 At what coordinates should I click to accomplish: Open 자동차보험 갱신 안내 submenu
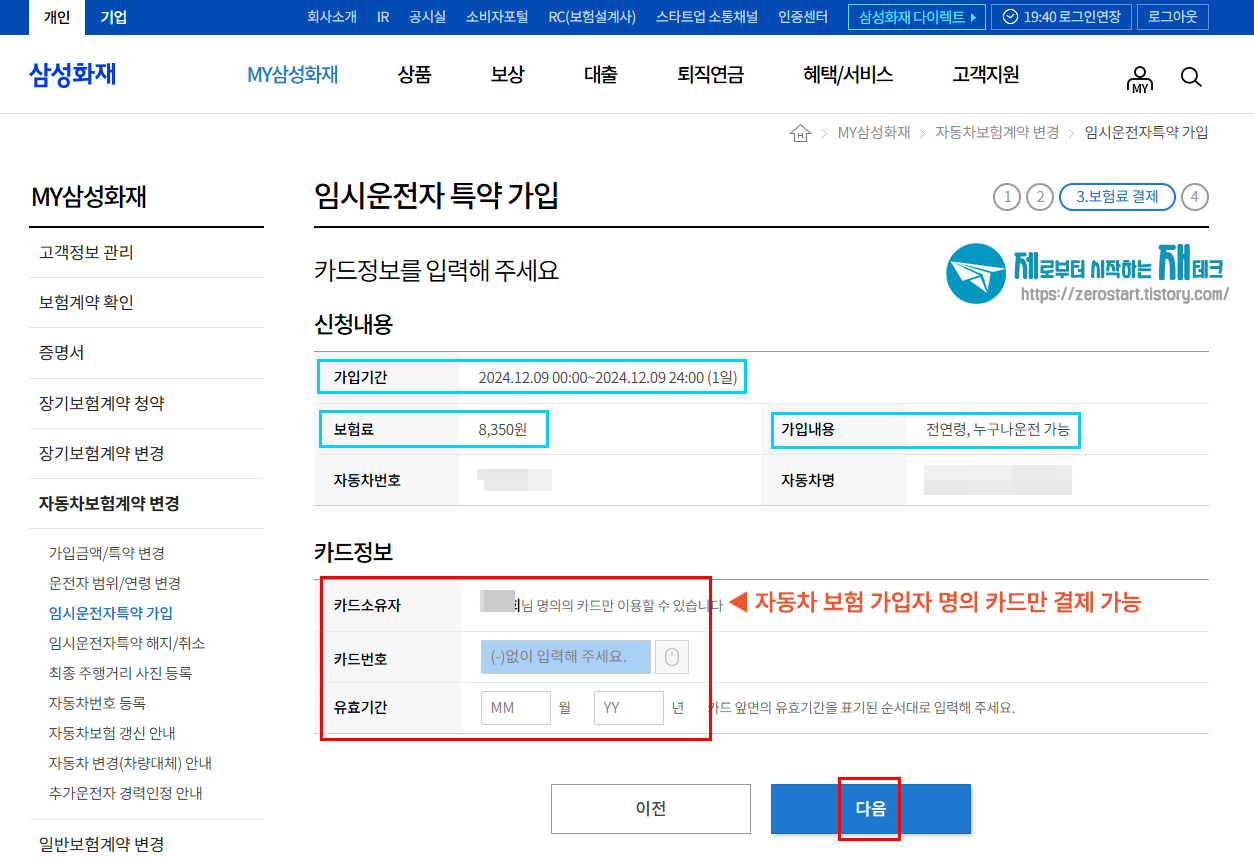tap(112, 733)
